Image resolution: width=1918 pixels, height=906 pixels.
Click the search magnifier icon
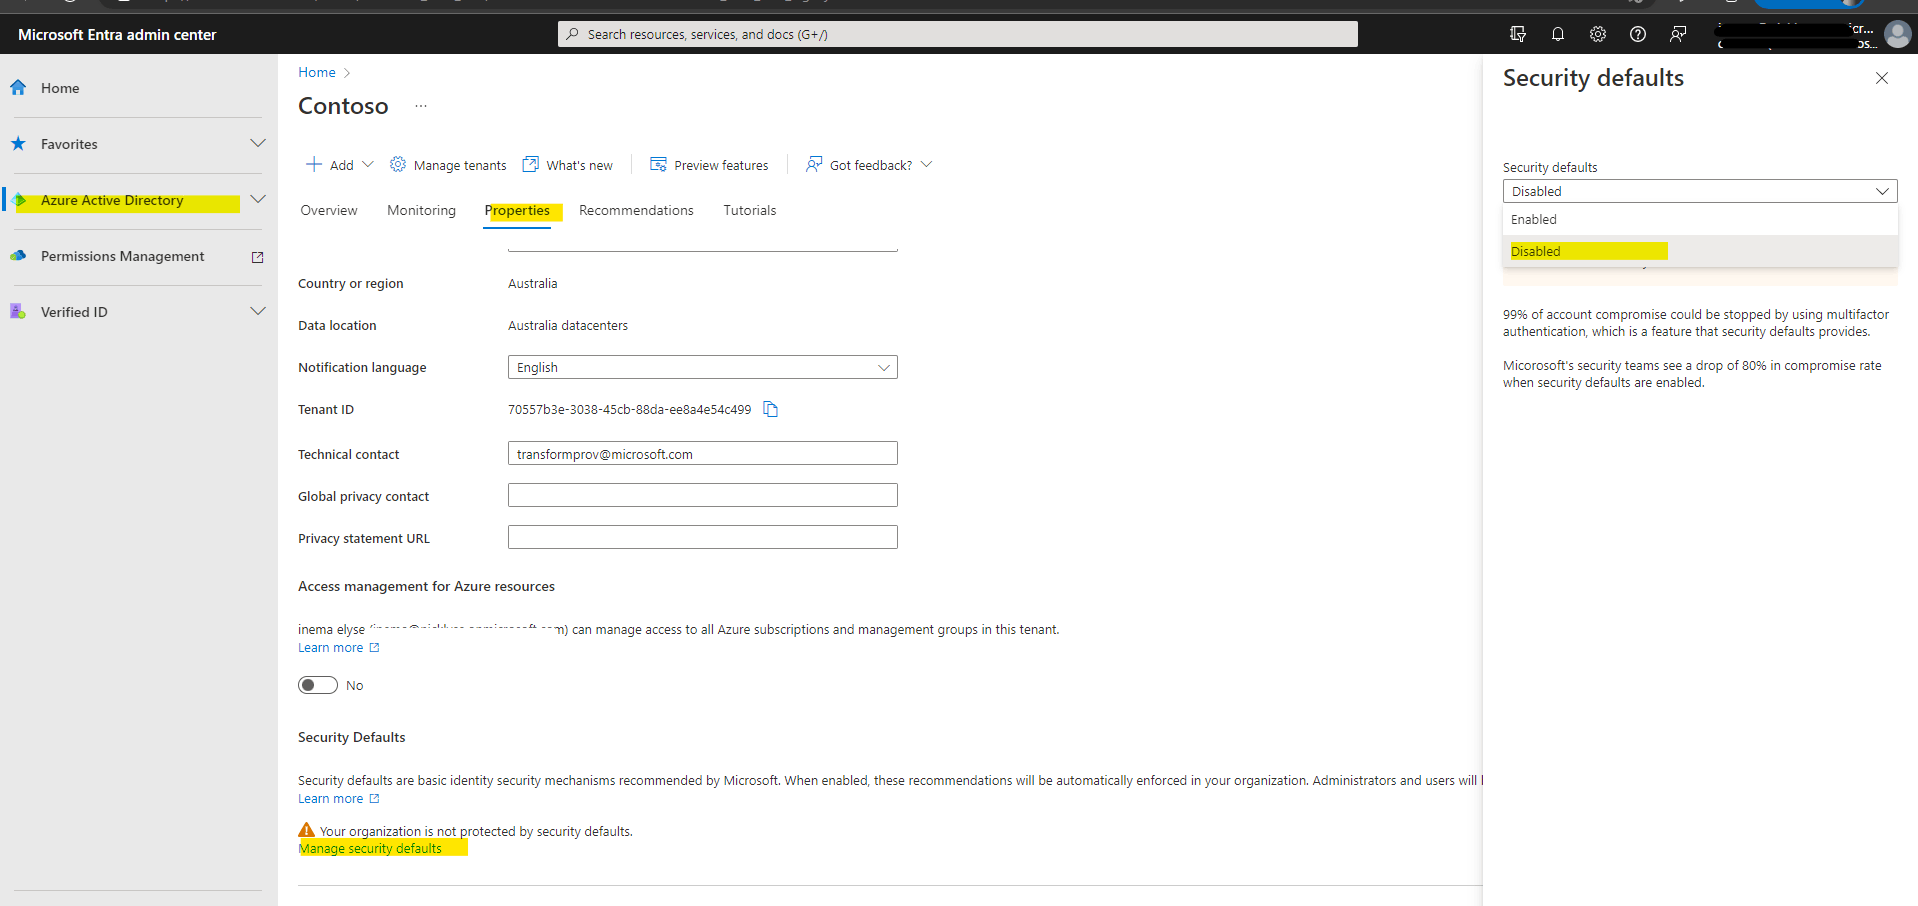(573, 34)
